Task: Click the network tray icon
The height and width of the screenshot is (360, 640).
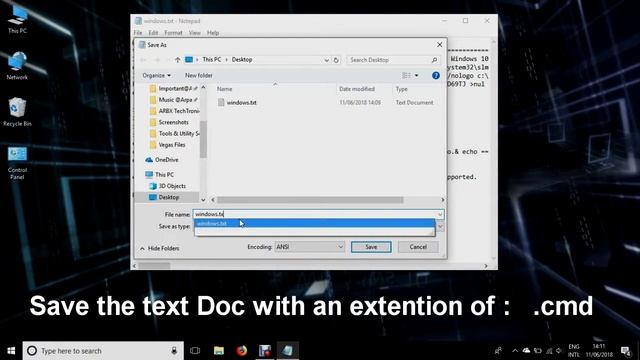Action: click(x=549, y=351)
